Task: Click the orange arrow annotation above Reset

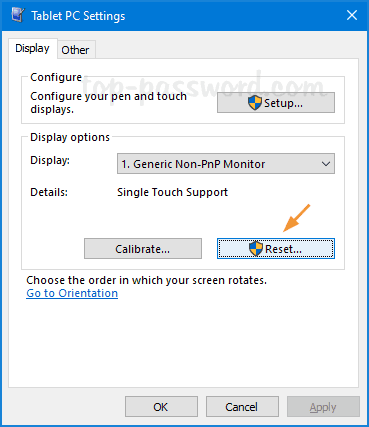Action: pos(296,218)
